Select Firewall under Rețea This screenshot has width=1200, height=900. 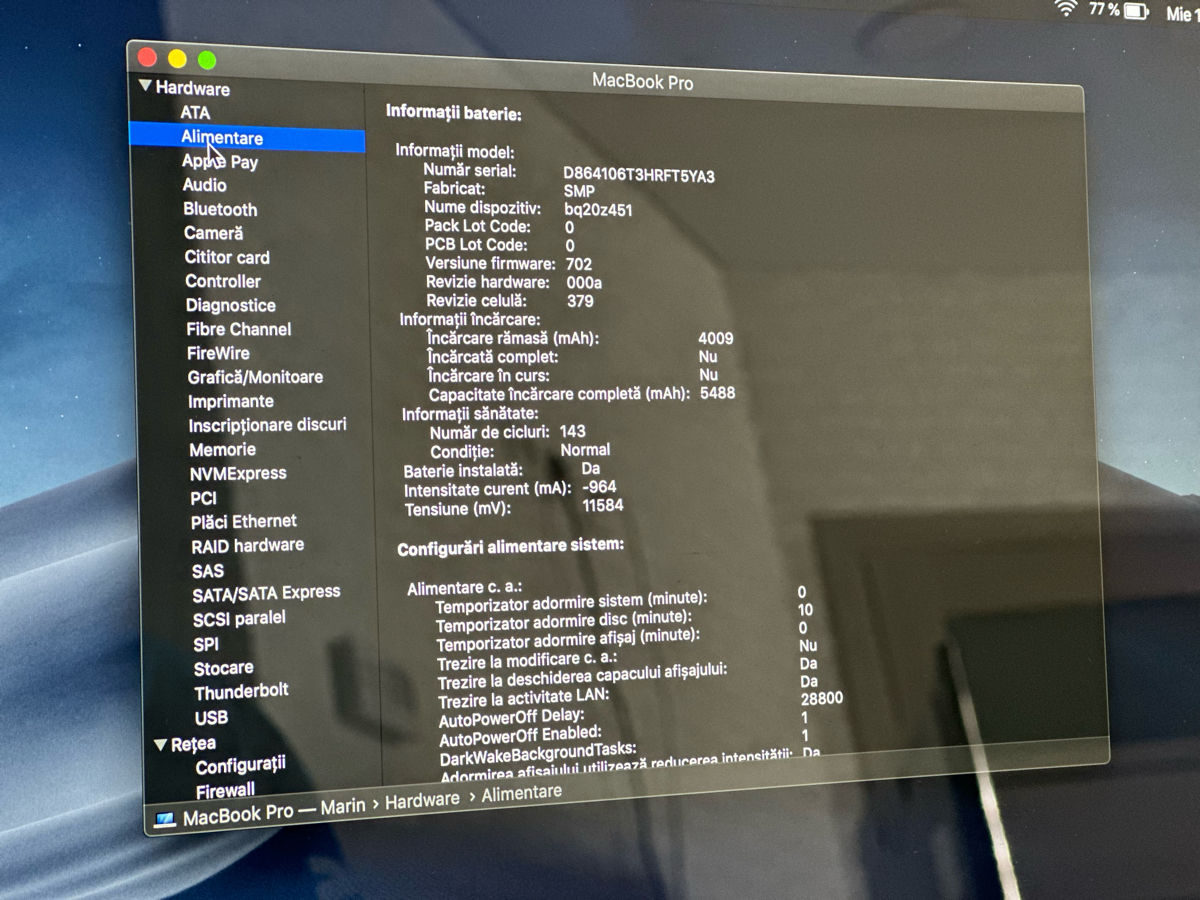(x=225, y=790)
